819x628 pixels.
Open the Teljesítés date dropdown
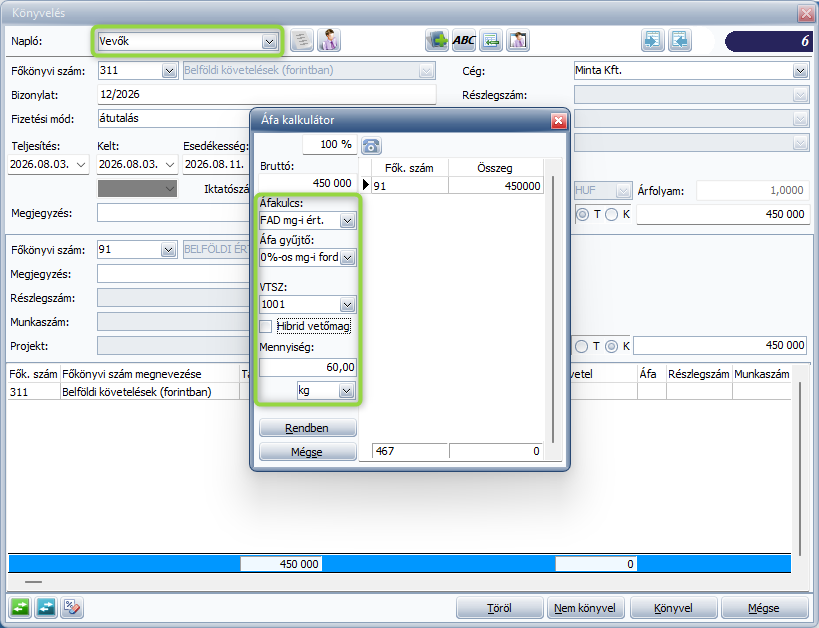(x=81, y=165)
